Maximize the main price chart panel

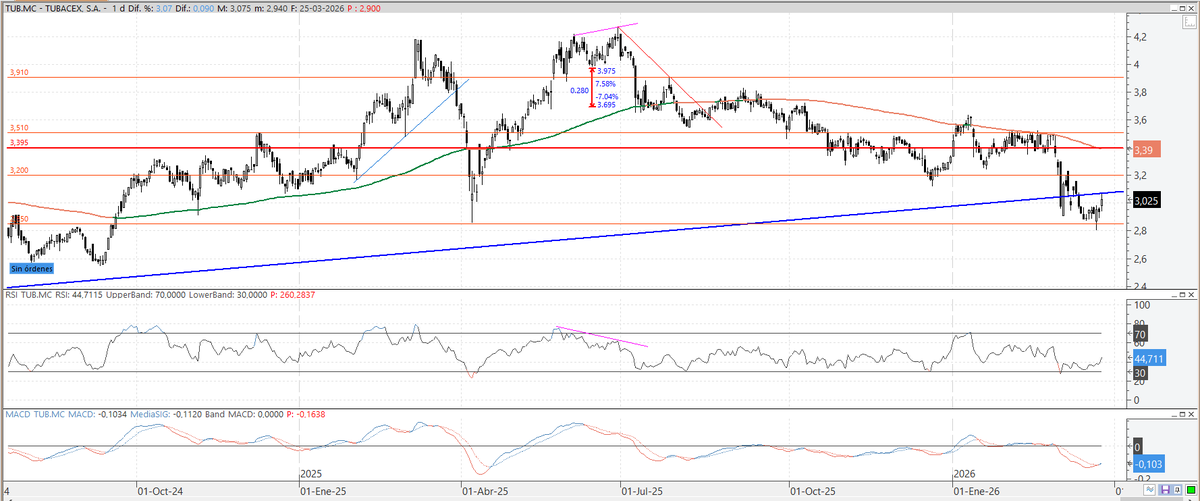point(1182,8)
